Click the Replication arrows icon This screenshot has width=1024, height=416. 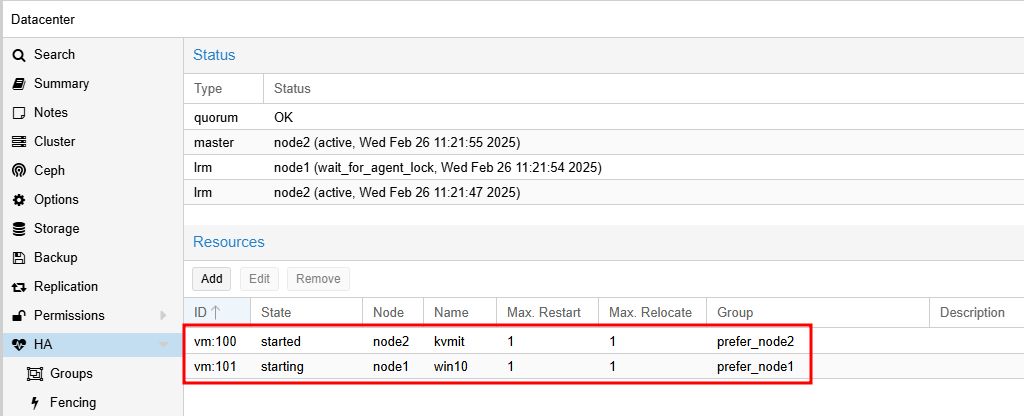click(20, 287)
